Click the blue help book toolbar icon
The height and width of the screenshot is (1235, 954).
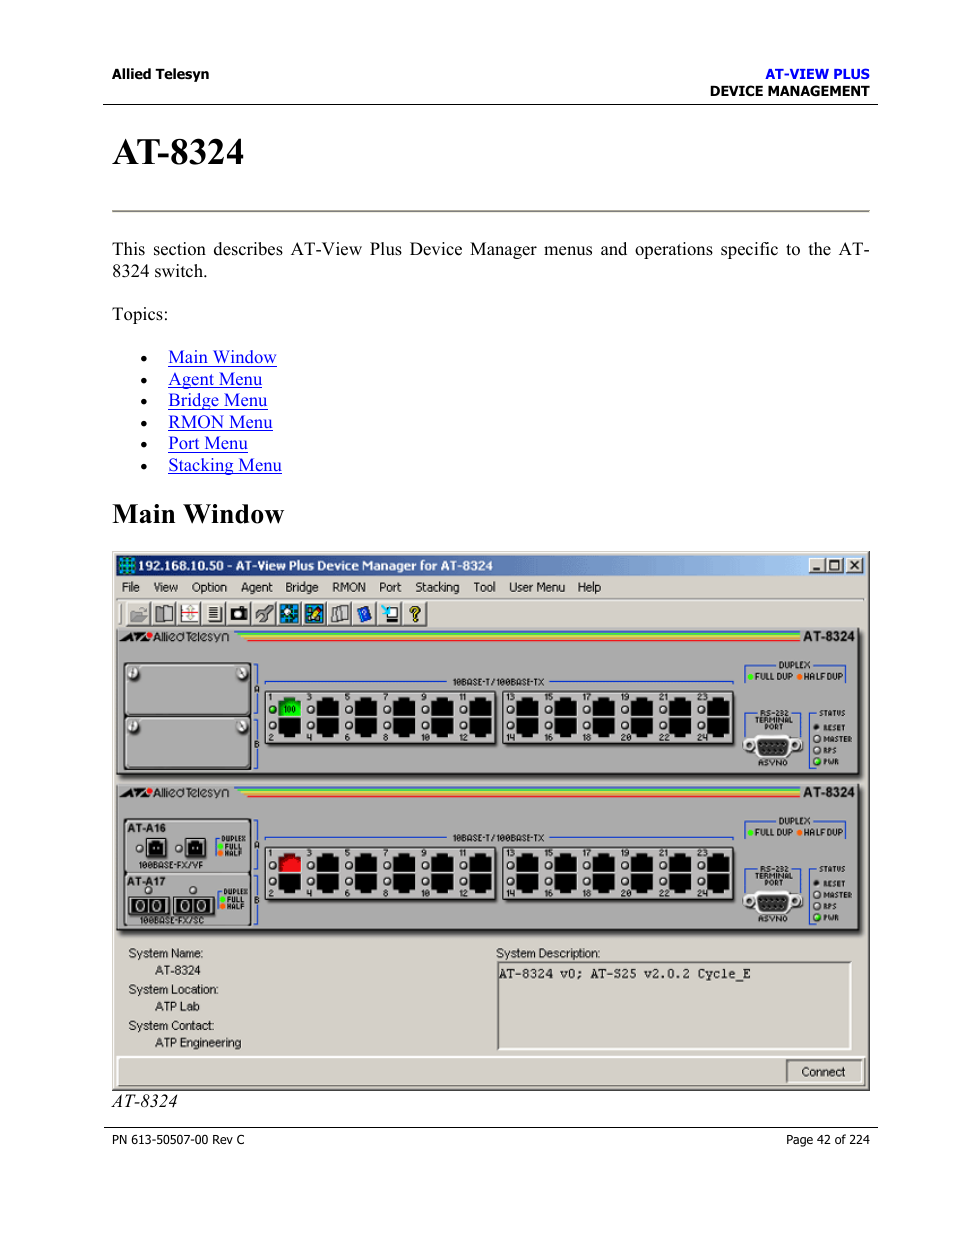pos(365,614)
